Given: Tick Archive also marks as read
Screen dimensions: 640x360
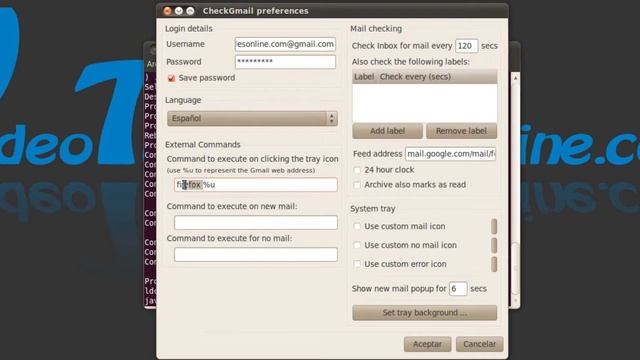Looking at the screenshot, I should (x=357, y=185).
